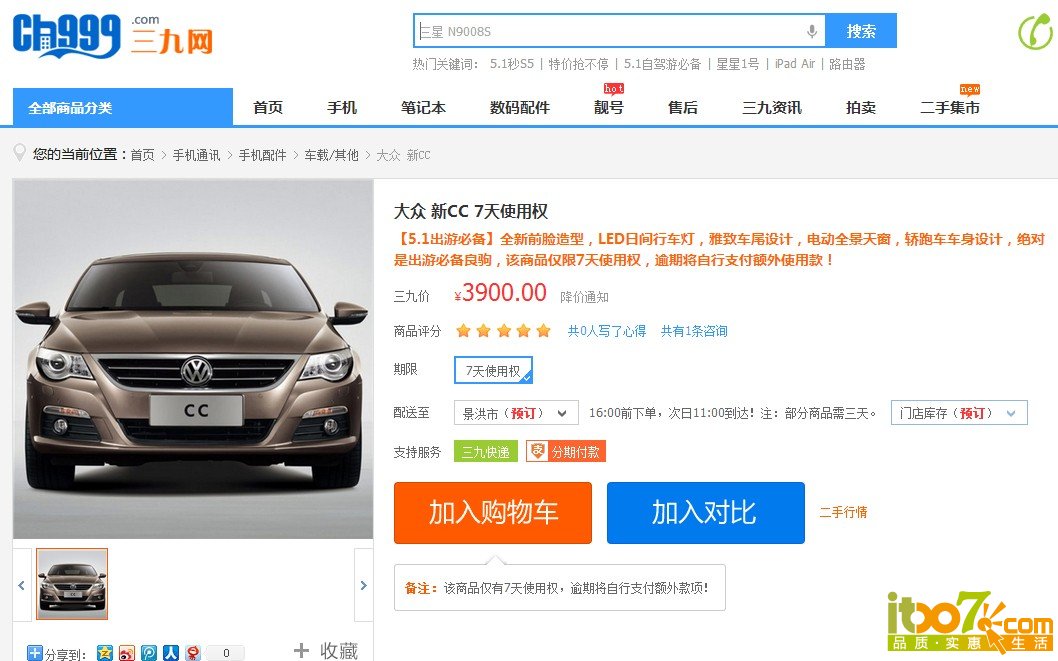Click the green phone contact icon

point(1036,32)
